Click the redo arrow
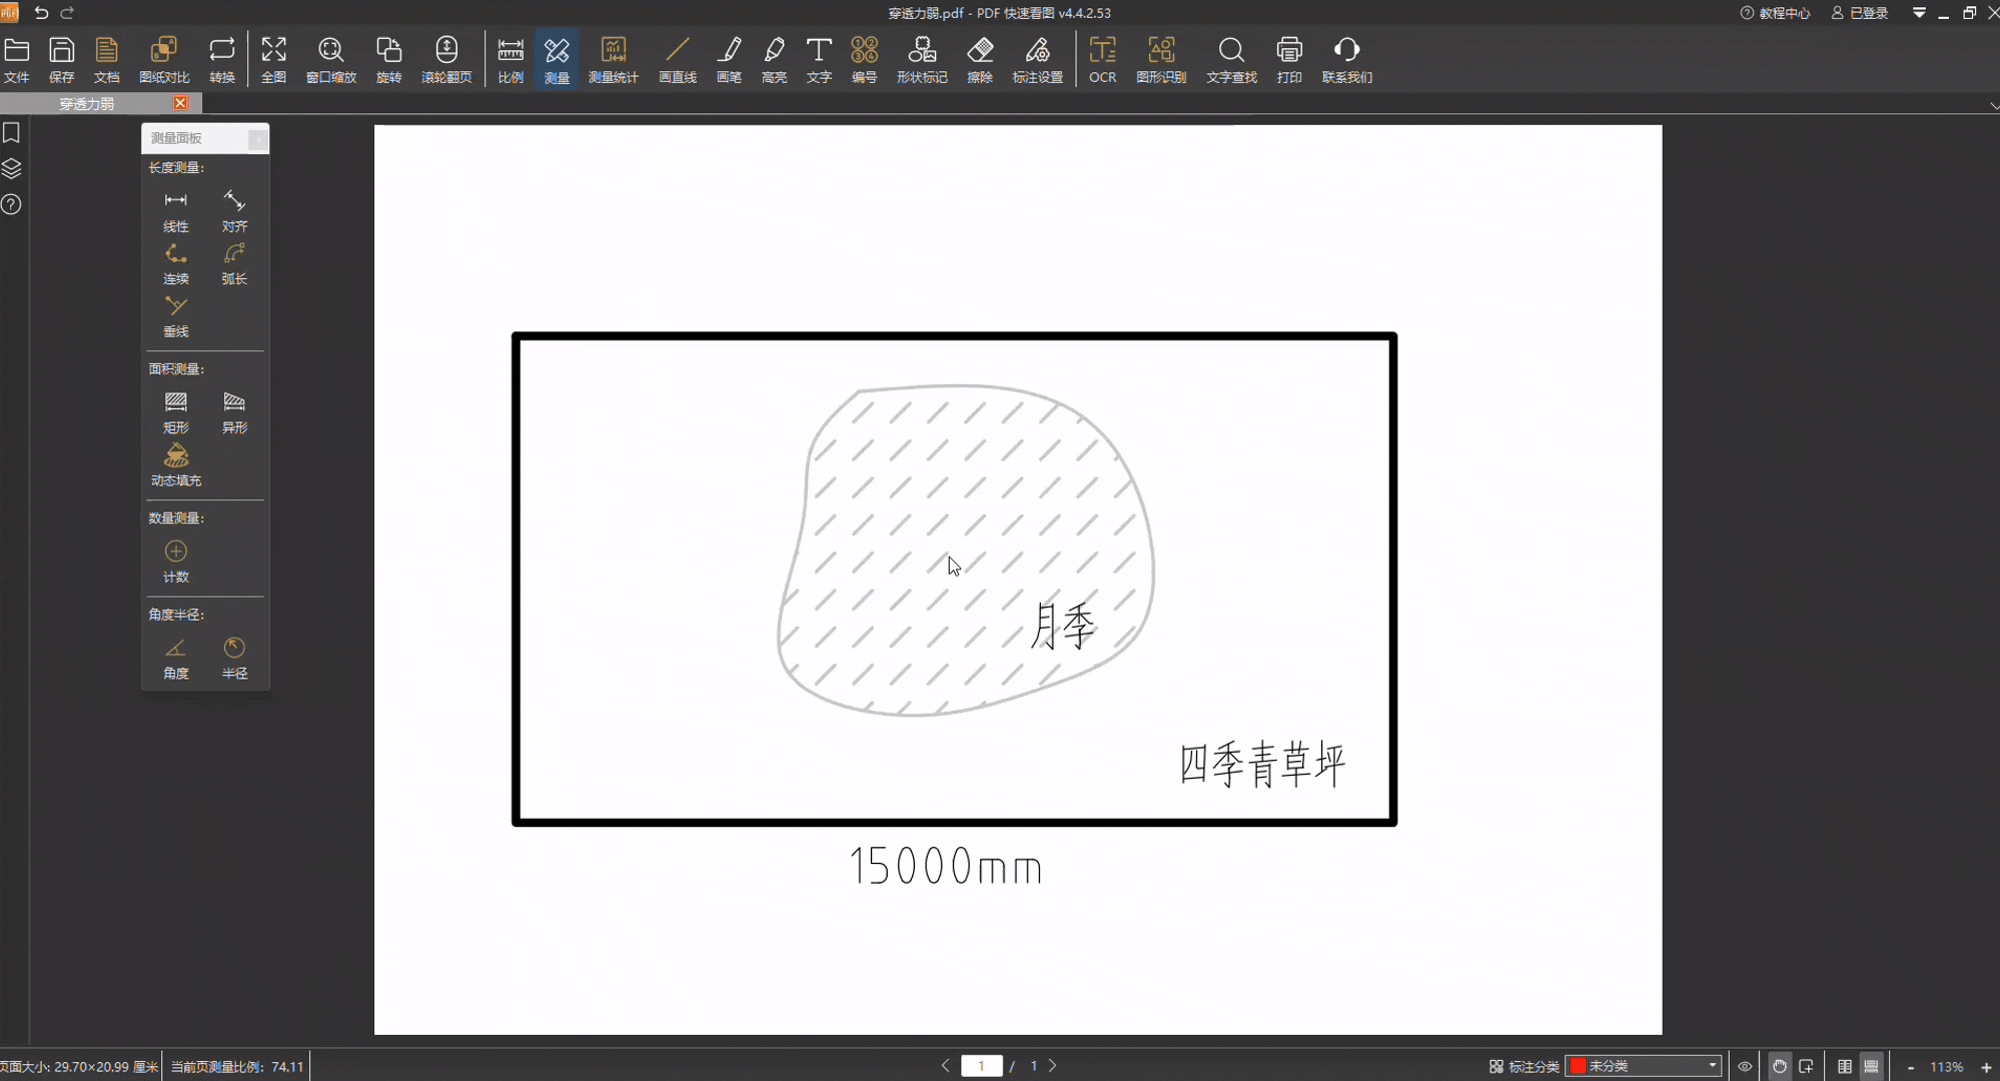This screenshot has width=2000, height=1081. click(x=68, y=13)
